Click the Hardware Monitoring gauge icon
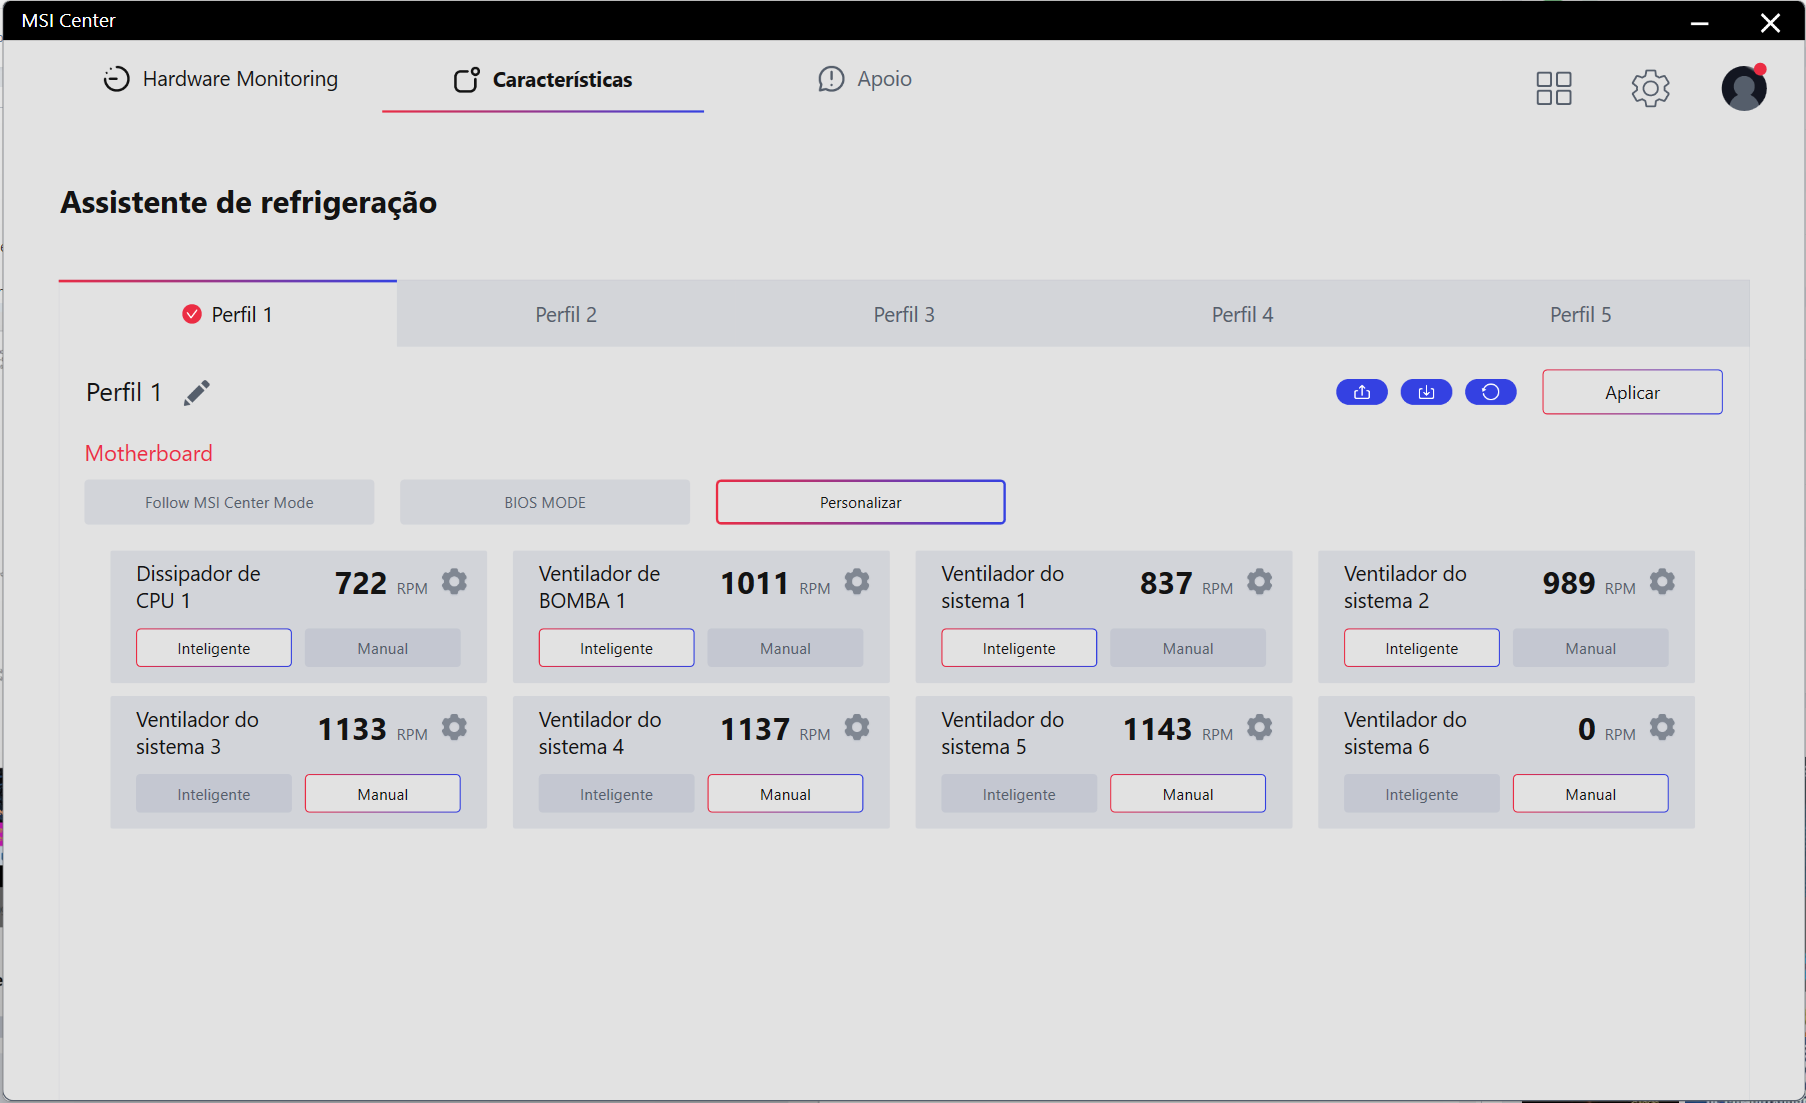This screenshot has width=1806, height=1103. (117, 79)
